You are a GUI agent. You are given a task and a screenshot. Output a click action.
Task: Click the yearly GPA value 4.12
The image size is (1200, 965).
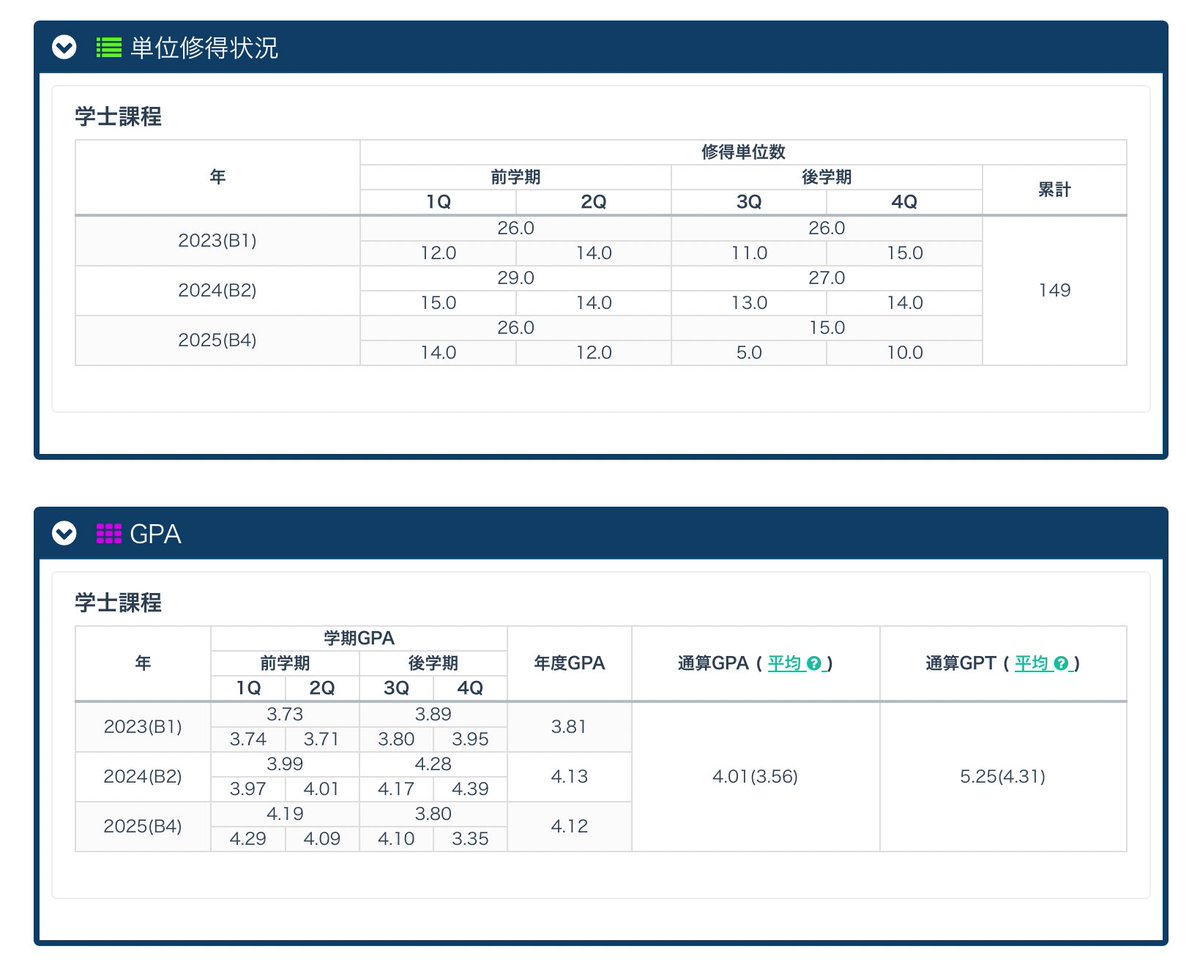(570, 827)
